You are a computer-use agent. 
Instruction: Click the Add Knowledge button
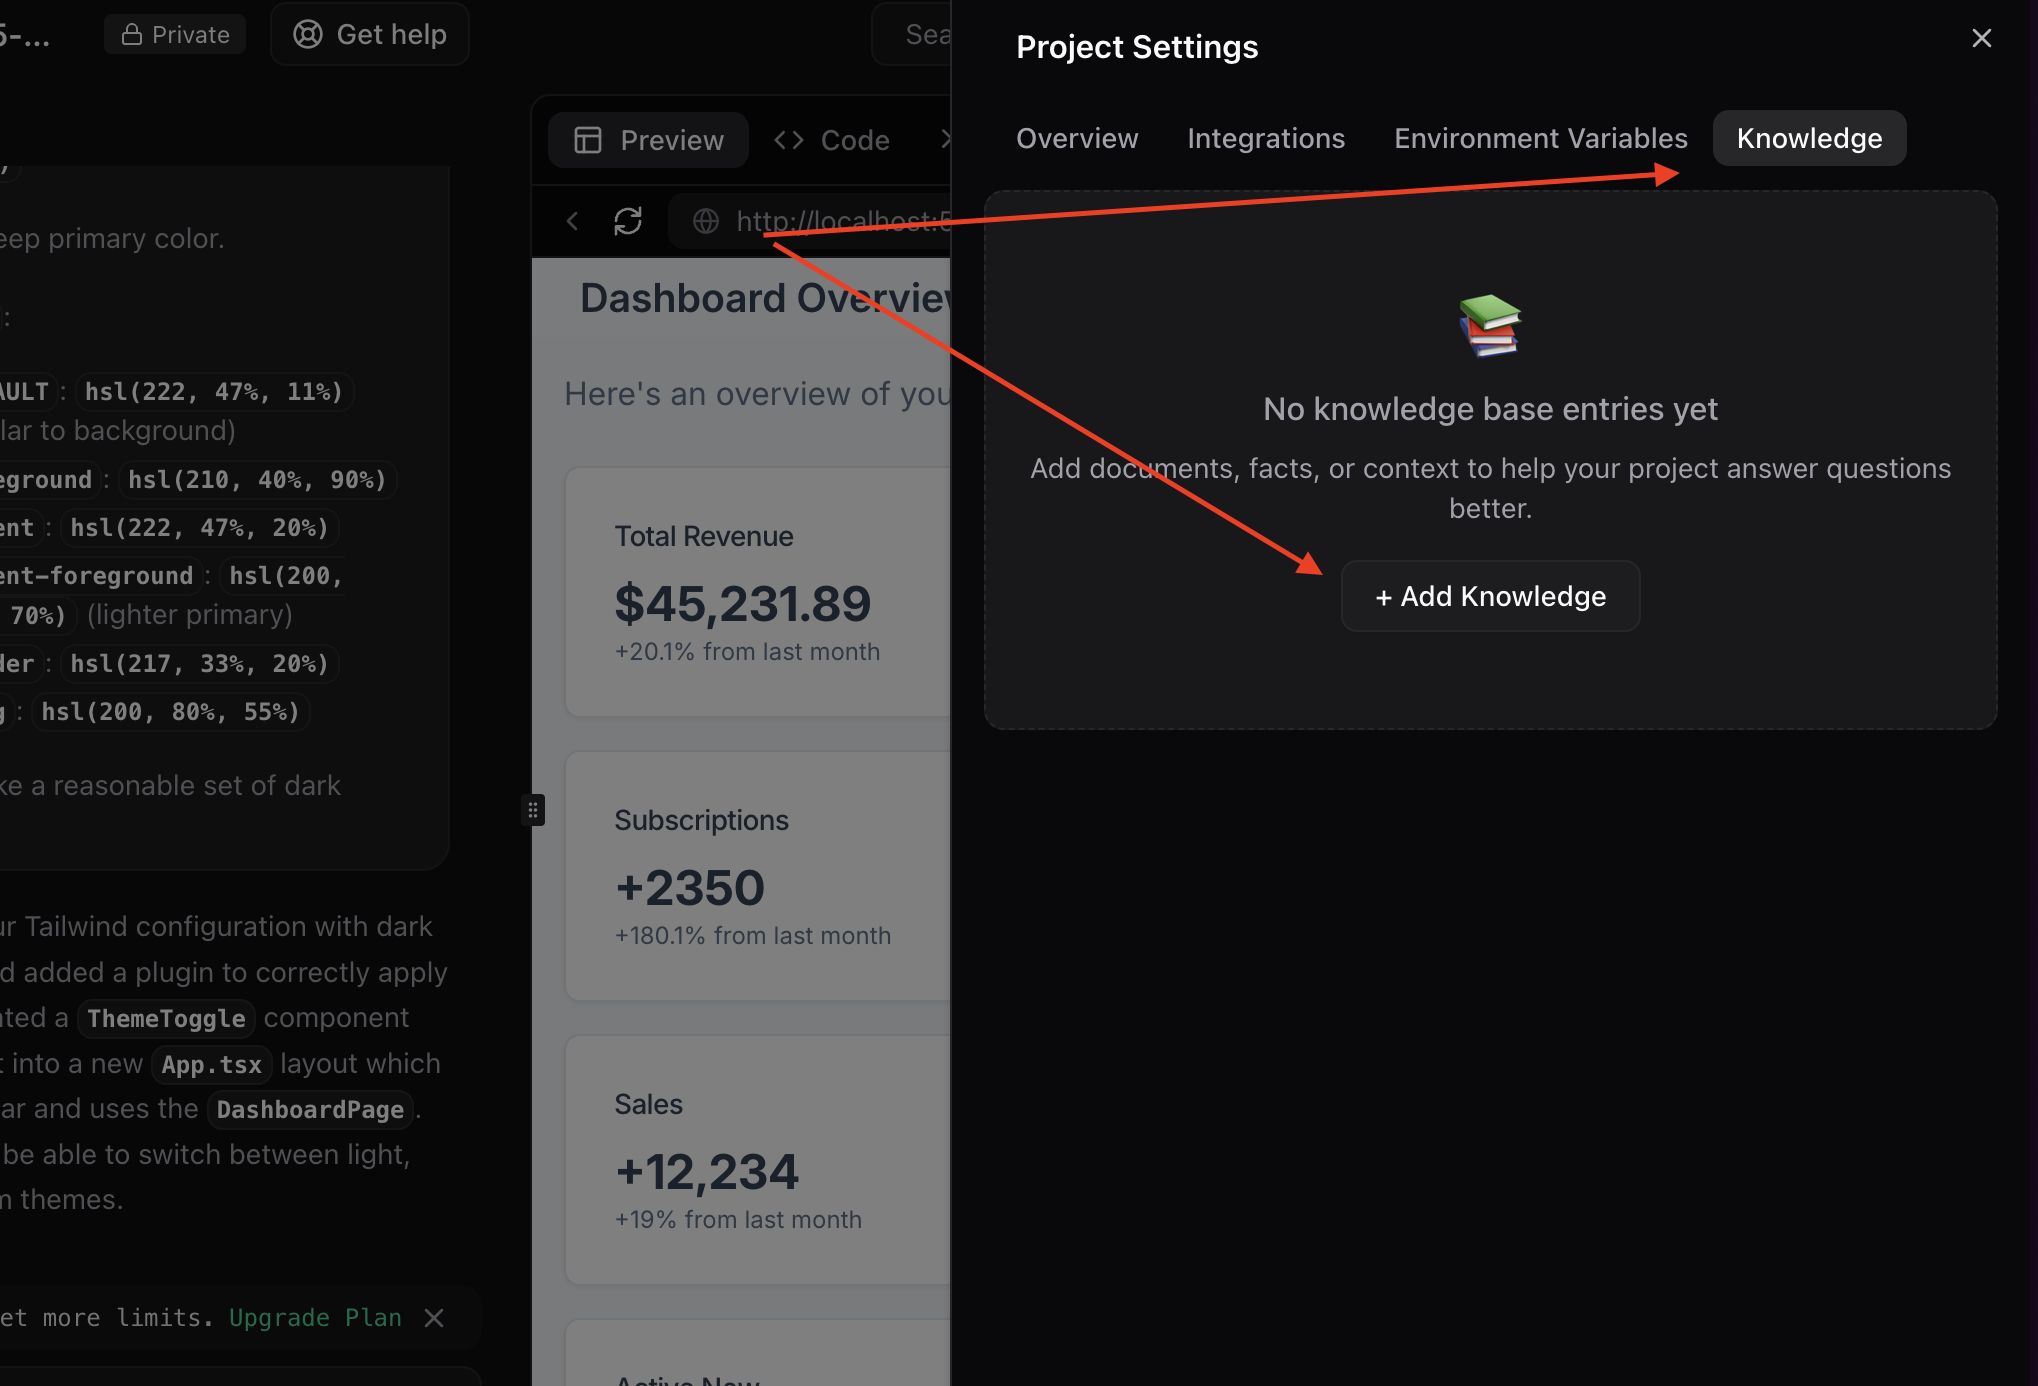click(1490, 596)
